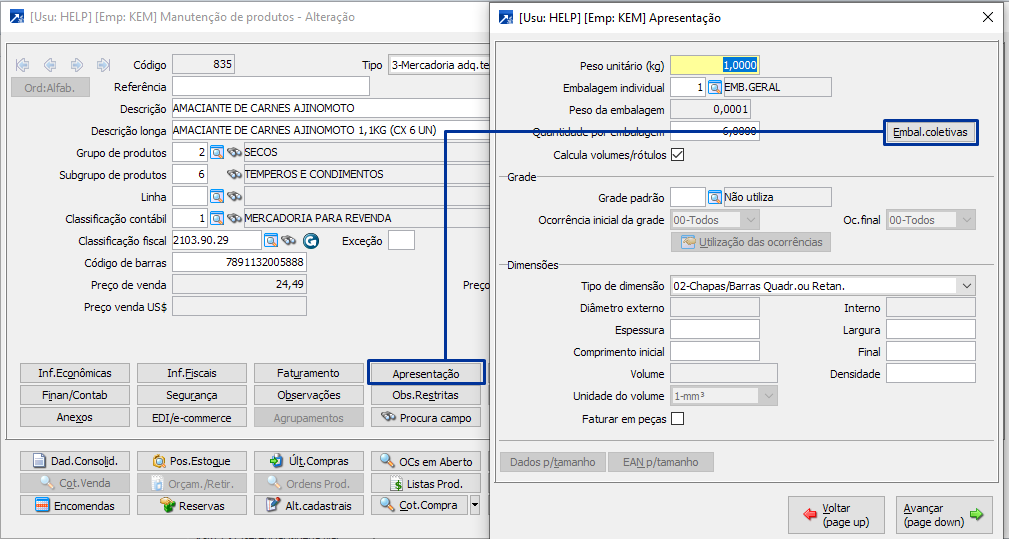Click the lookup icon beside Grupo de produtos
Screen dimensions: 1009x539
click(x=217, y=152)
